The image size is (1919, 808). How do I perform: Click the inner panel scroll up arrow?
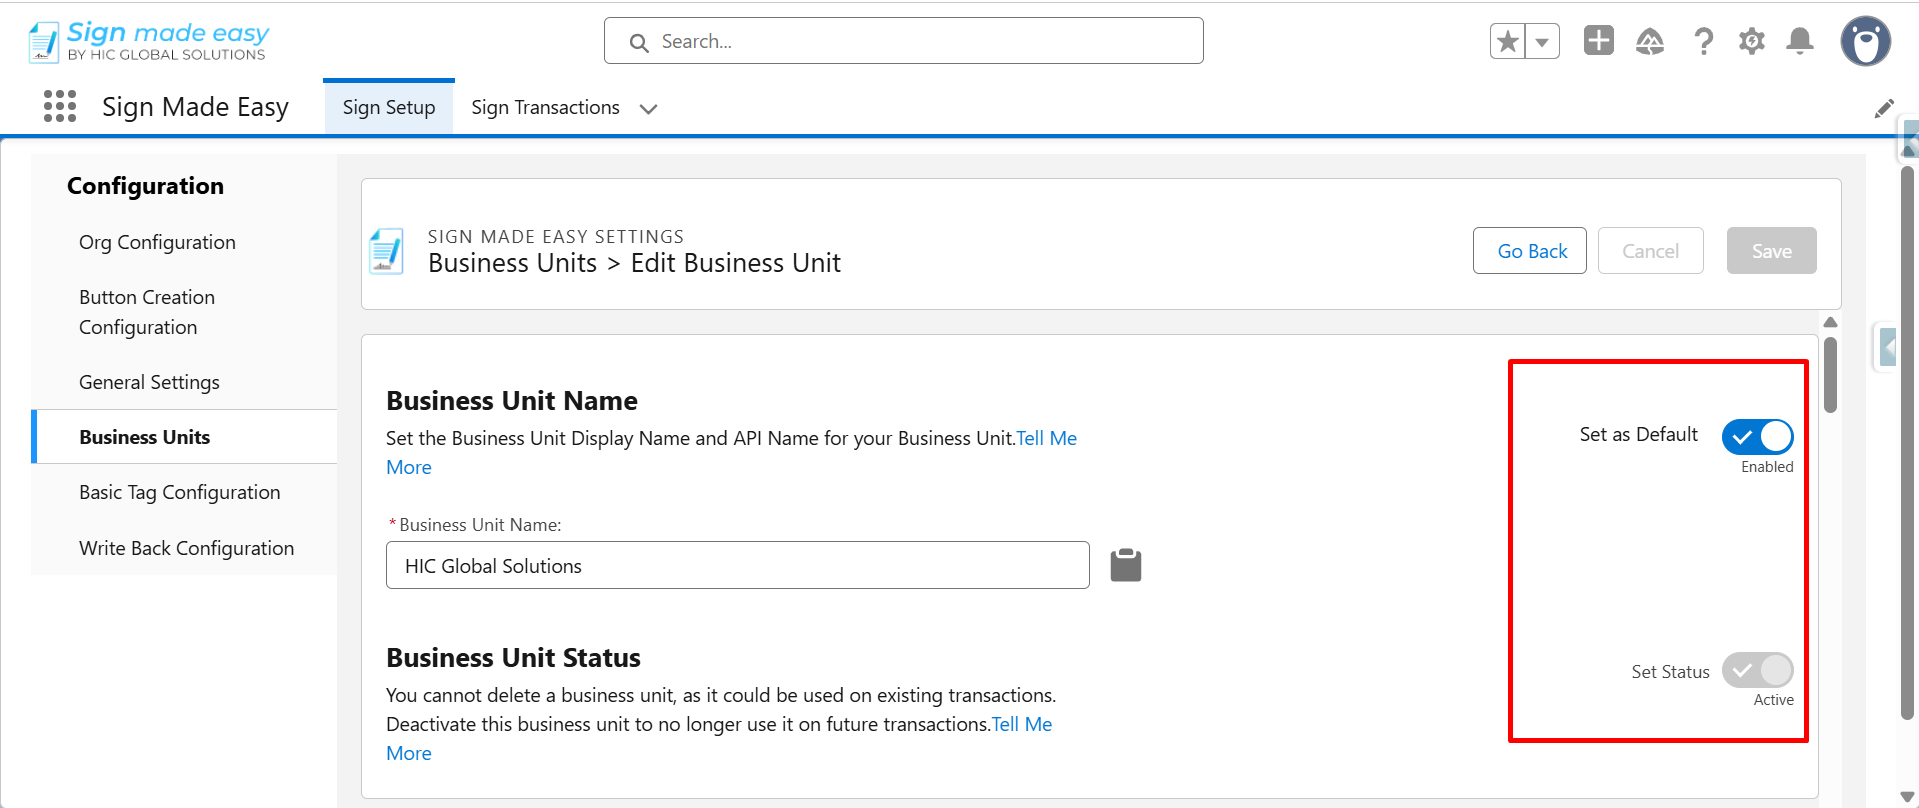tap(1830, 323)
